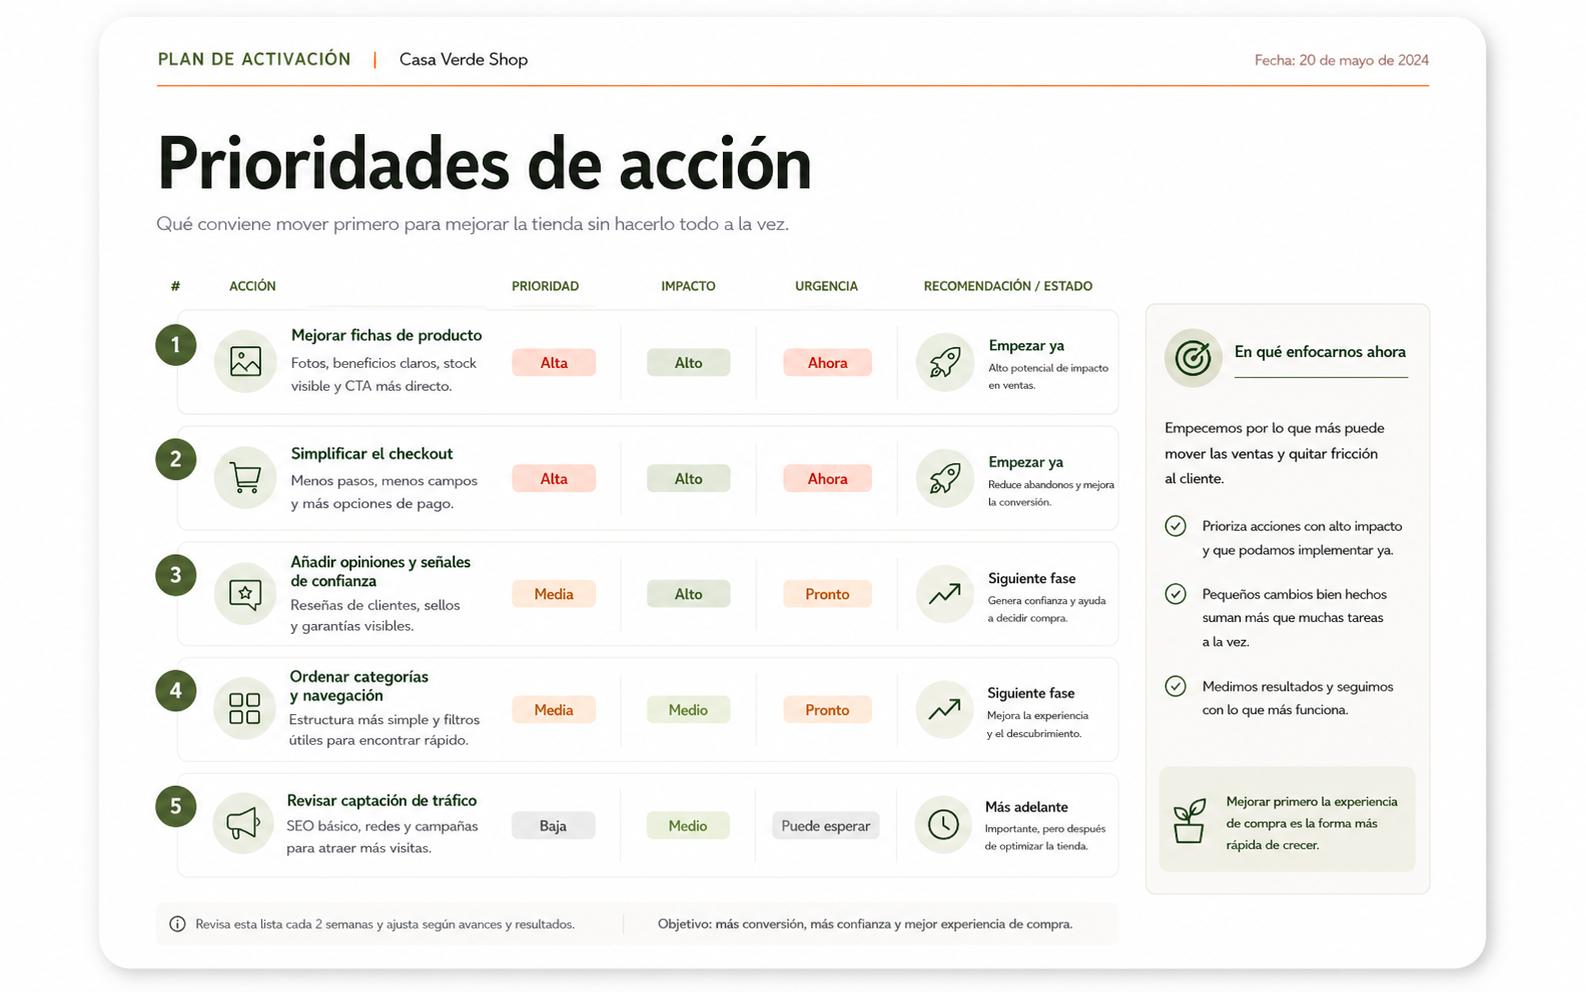Click the number 5 circle badge
Viewport: 1586px width, 992px height.
point(176,806)
